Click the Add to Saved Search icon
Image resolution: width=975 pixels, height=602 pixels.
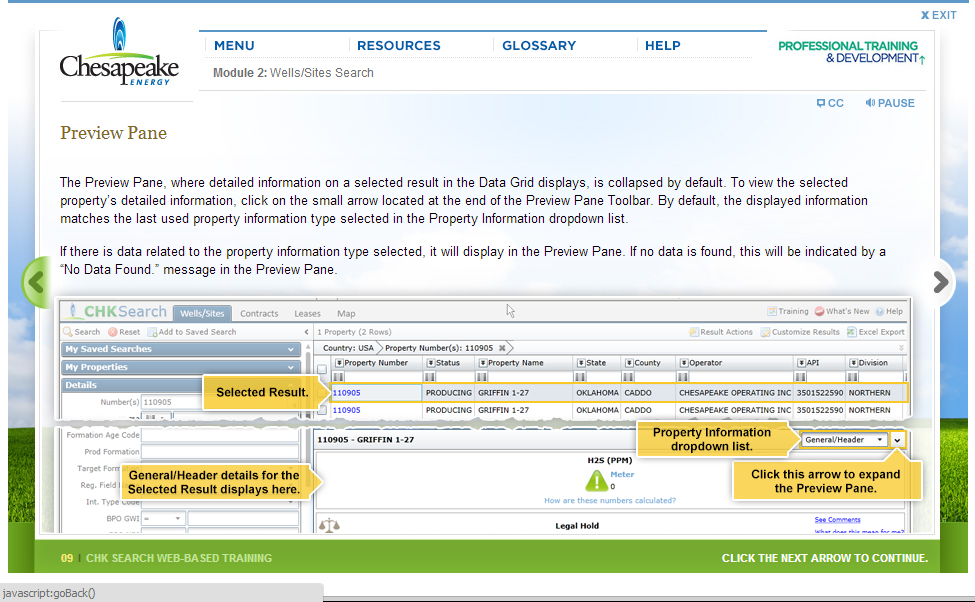(152, 332)
